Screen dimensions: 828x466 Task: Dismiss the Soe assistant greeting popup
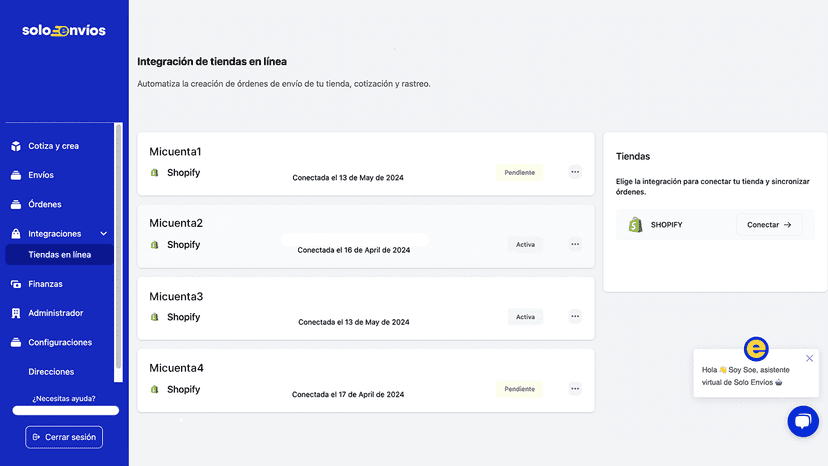pos(810,358)
